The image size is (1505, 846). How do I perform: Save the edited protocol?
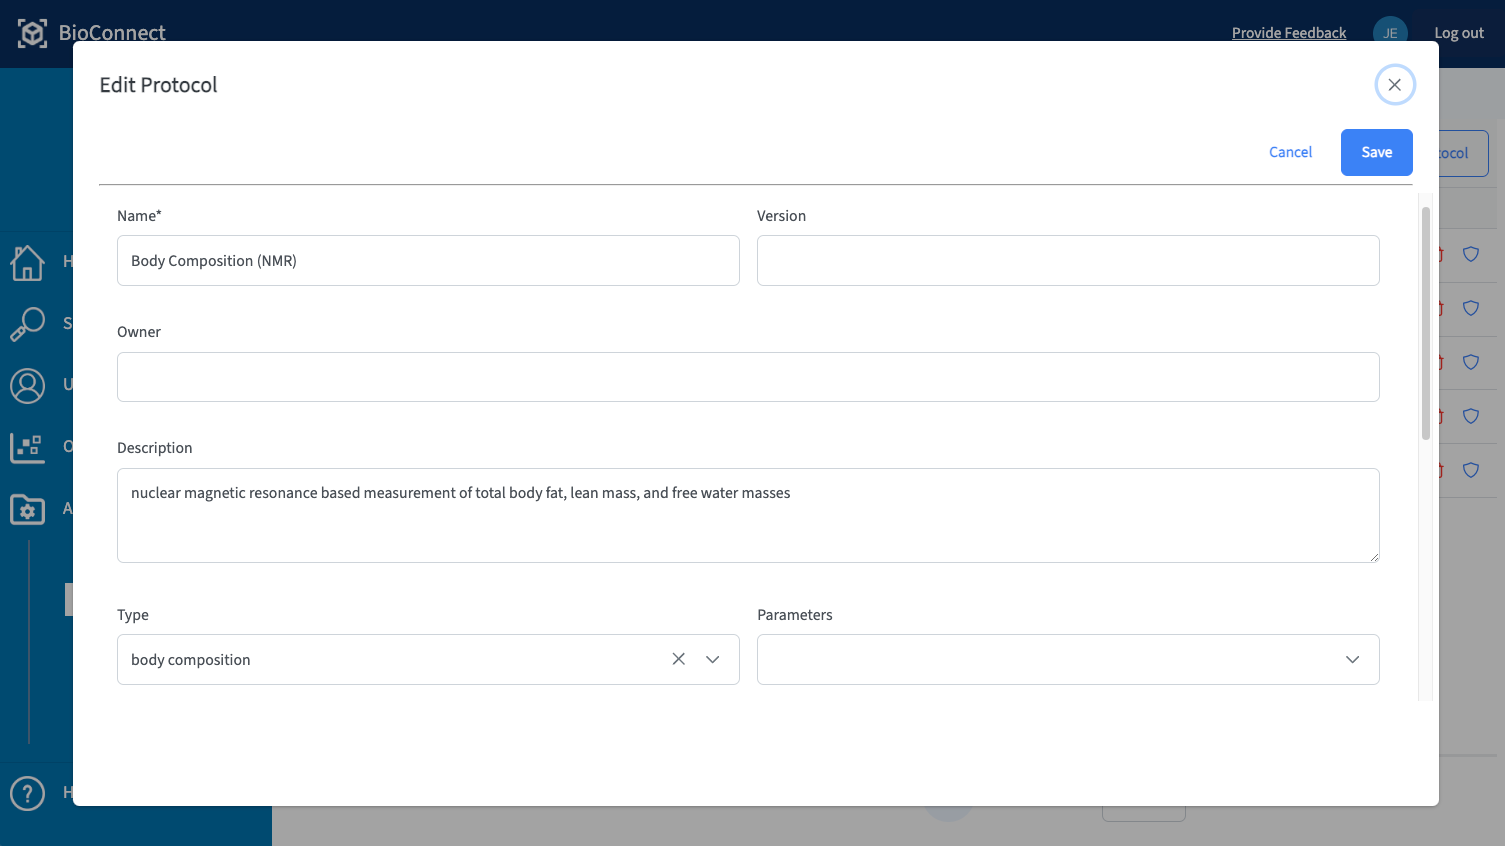point(1376,152)
